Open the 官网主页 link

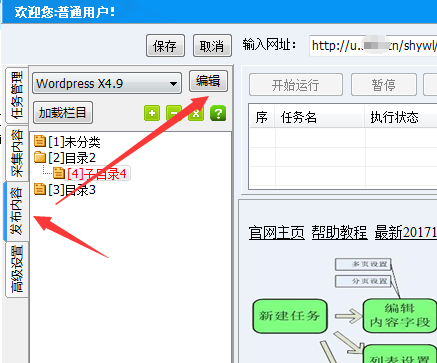pos(277,232)
